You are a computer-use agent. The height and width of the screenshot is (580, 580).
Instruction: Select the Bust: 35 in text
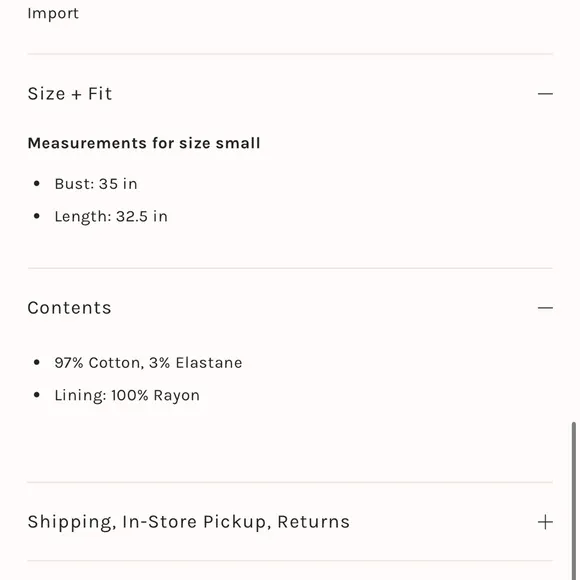(96, 184)
